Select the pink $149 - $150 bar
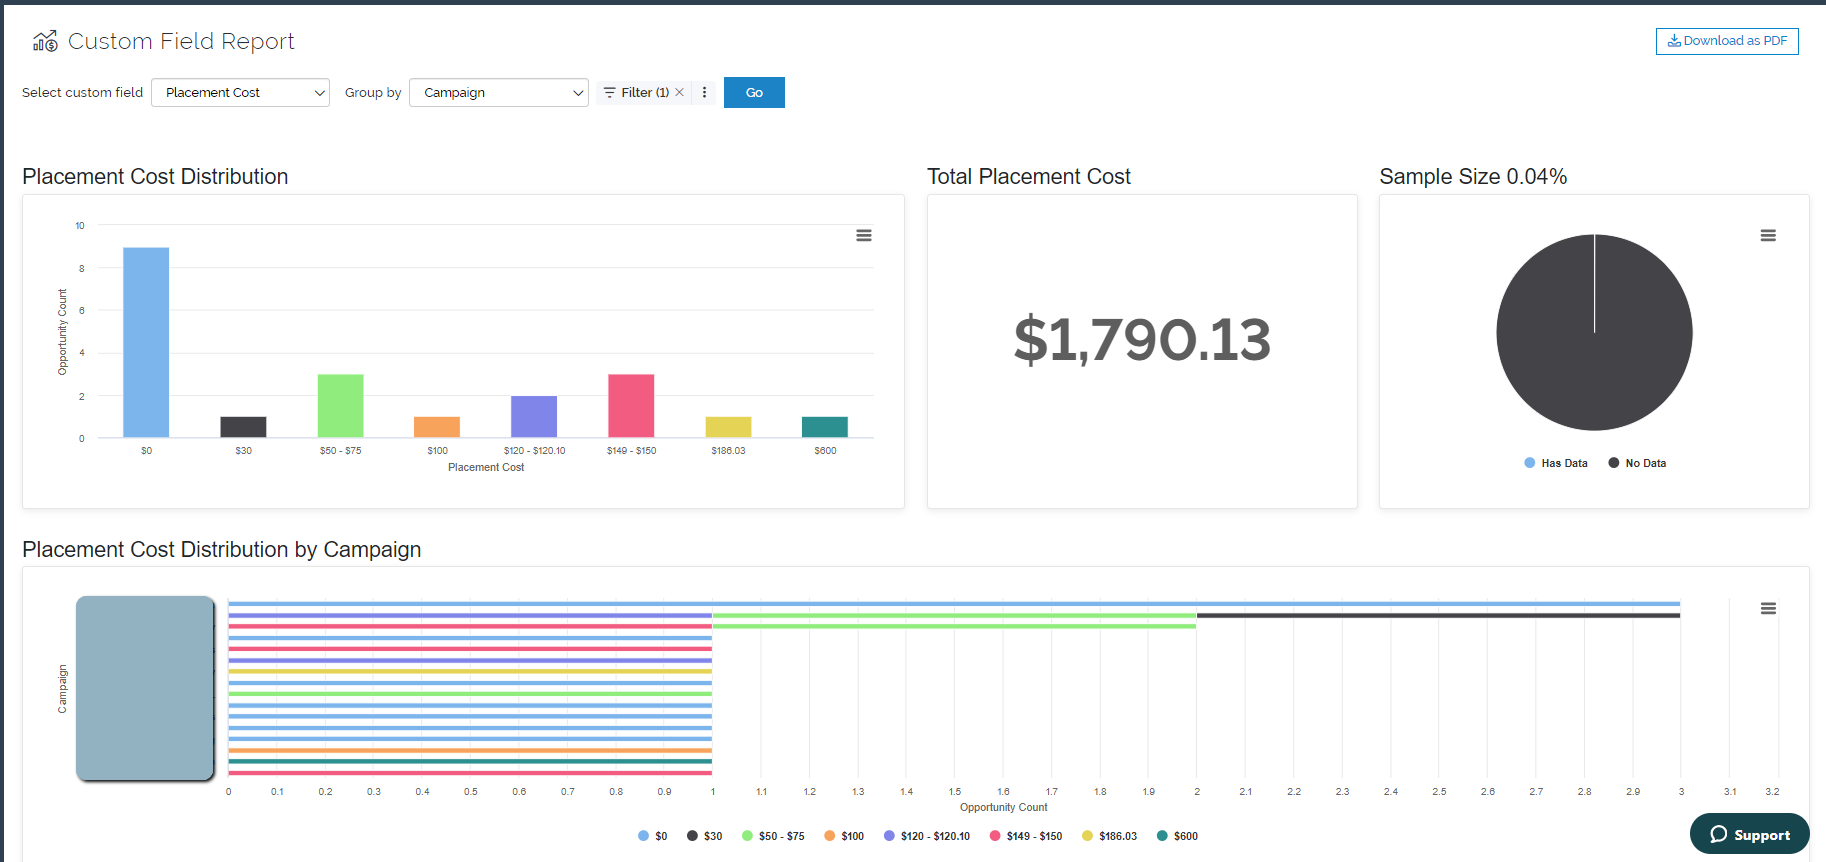This screenshot has width=1826, height=862. (631, 406)
